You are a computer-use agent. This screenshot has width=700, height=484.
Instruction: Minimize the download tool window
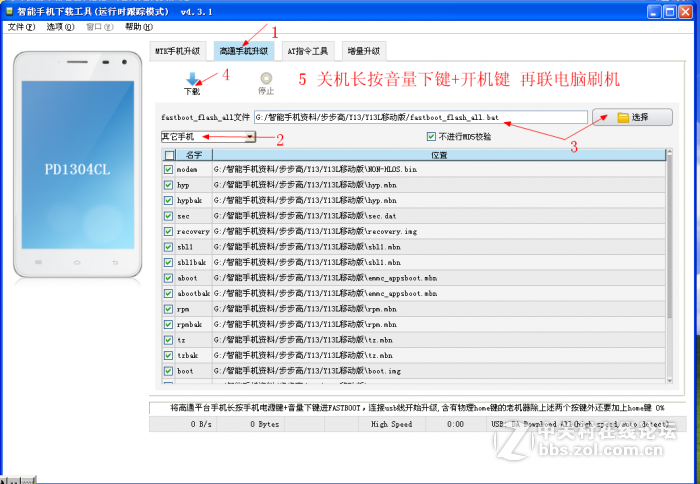coord(654,12)
